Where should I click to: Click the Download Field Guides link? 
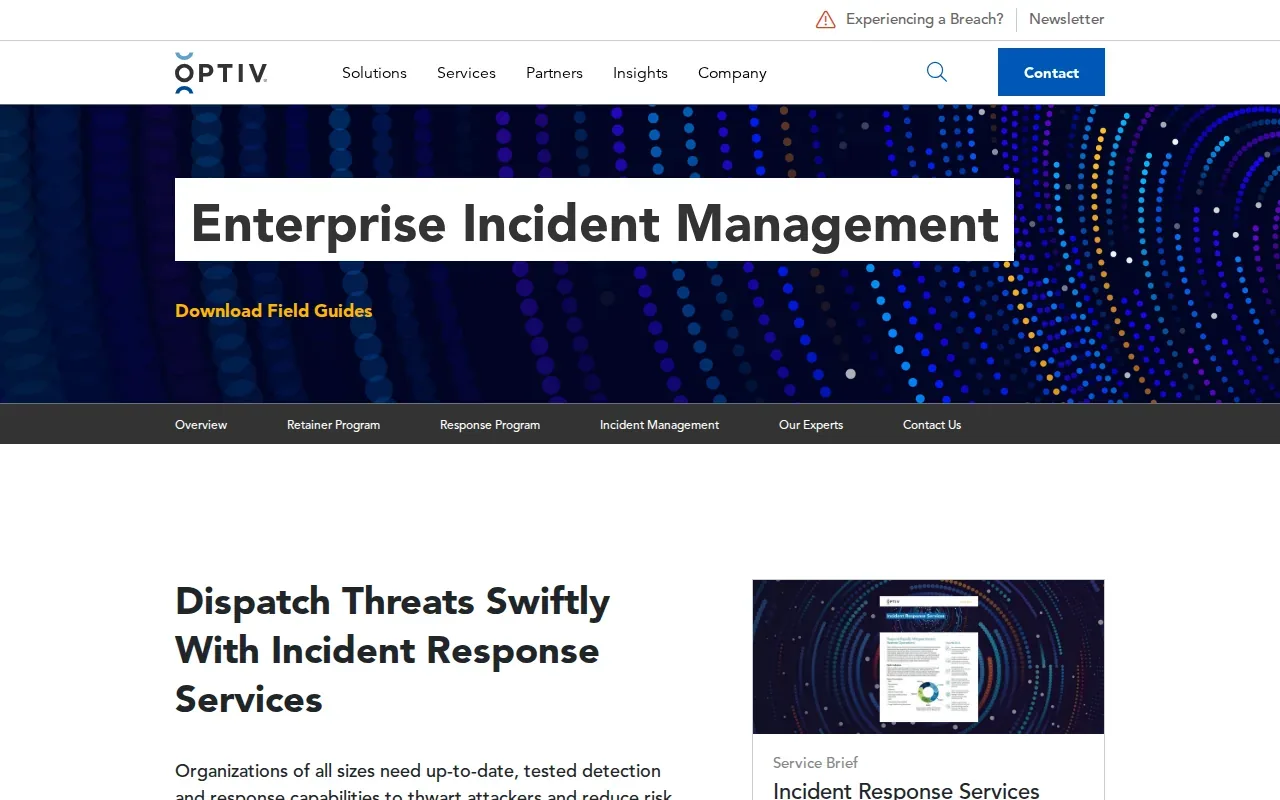coord(274,311)
